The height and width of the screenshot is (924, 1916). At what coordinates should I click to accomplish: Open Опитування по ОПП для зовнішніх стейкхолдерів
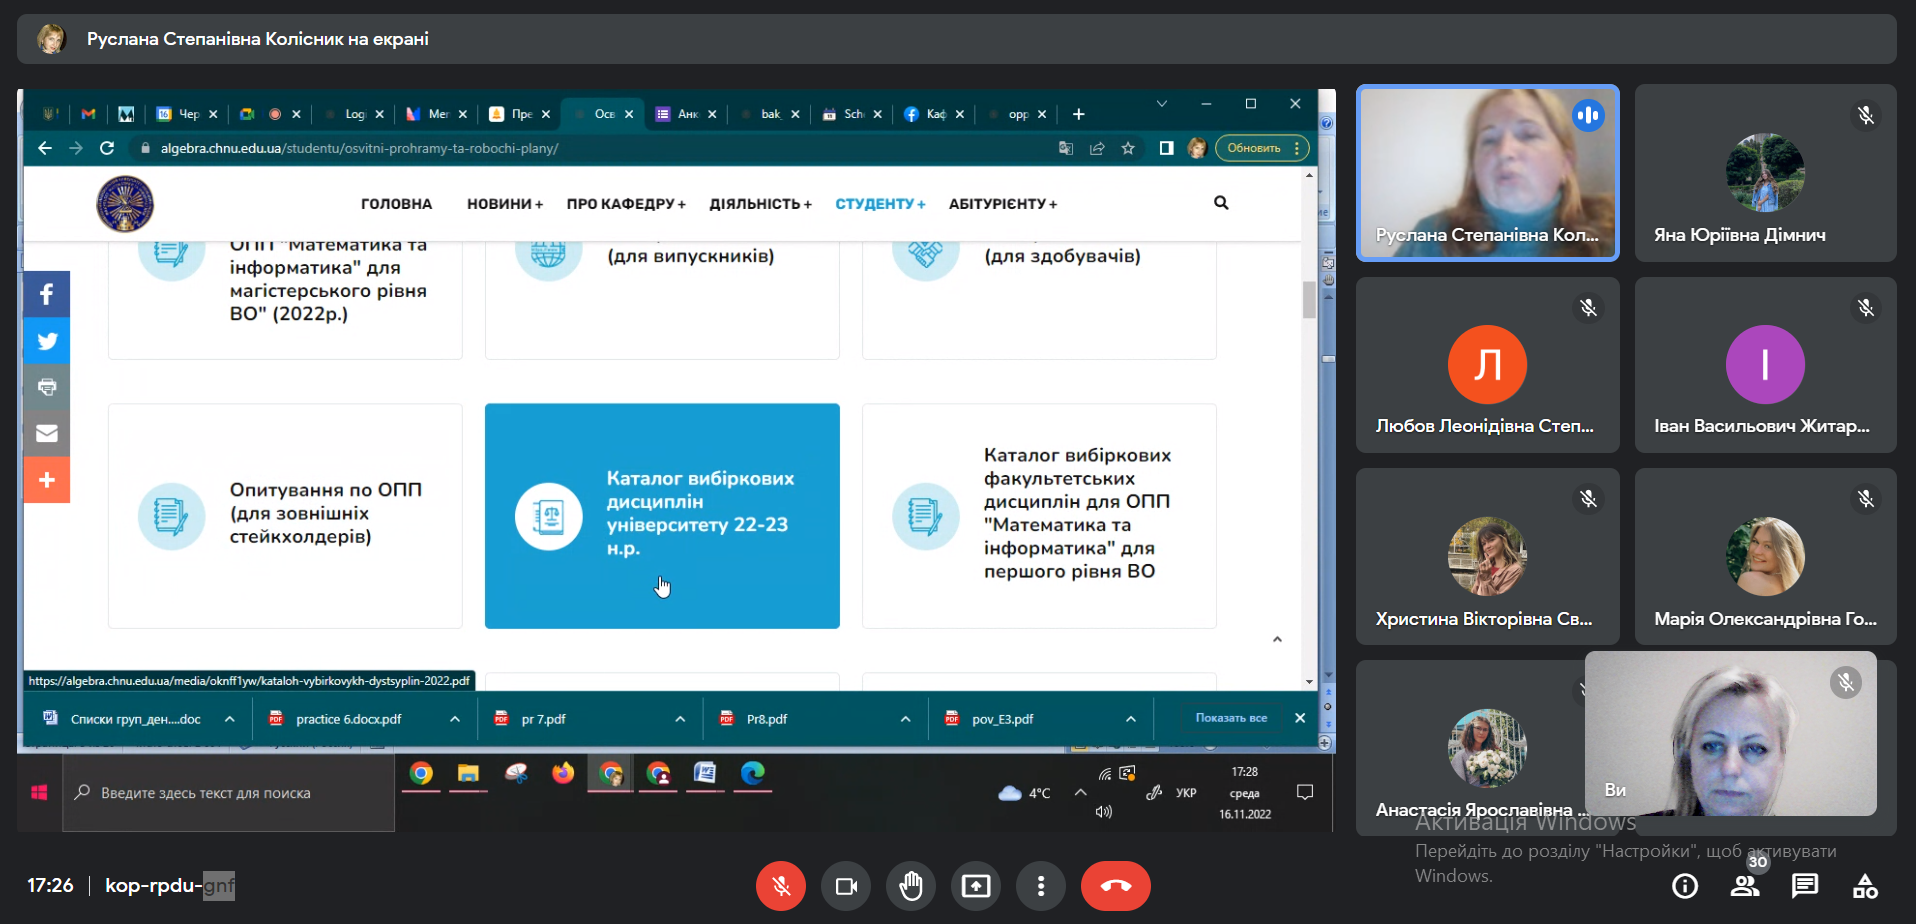[285, 516]
